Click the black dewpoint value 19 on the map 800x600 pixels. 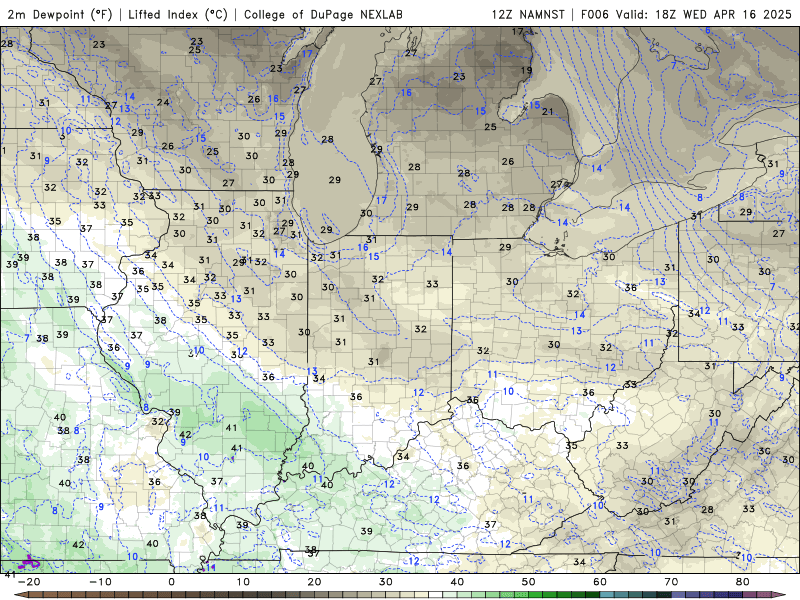click(x=527, y=70)
